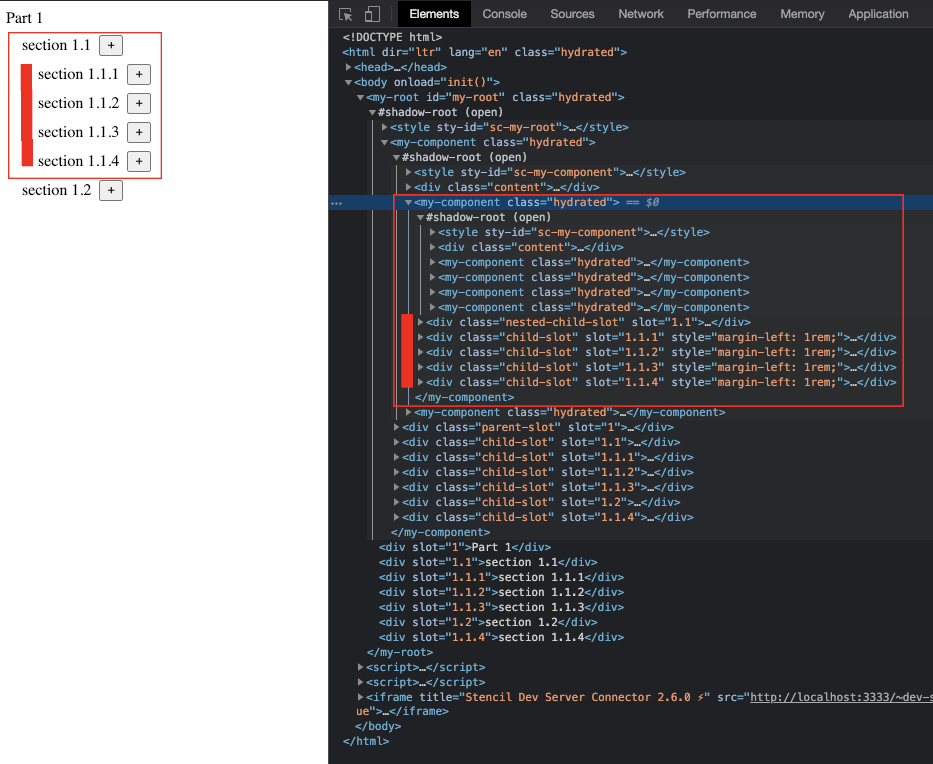
Task: Click the plus button beside section 1.1
Action: [x=111, y=45]
